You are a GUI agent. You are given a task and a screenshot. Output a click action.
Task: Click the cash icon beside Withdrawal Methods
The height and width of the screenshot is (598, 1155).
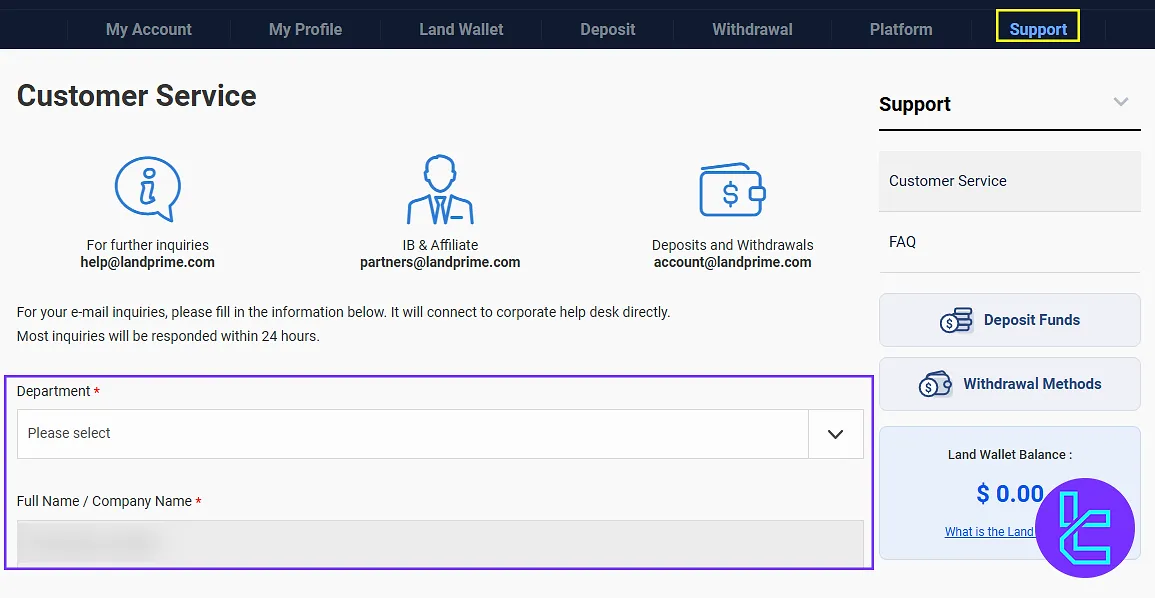coord(935,384)
